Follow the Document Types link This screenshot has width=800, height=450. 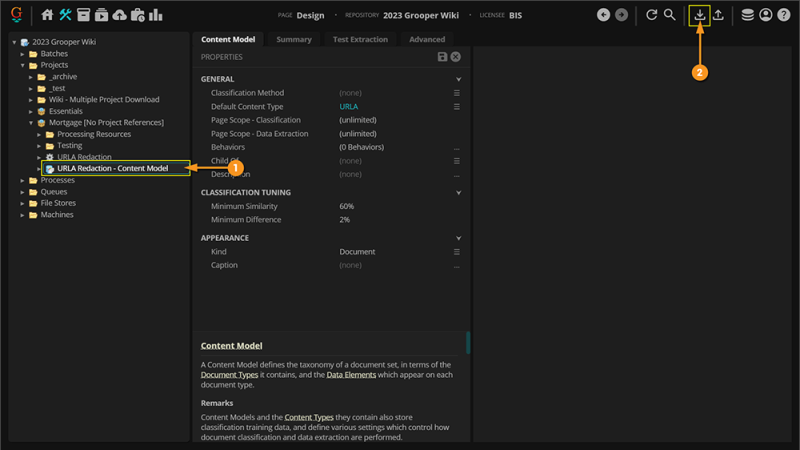(x=228, y=374)
